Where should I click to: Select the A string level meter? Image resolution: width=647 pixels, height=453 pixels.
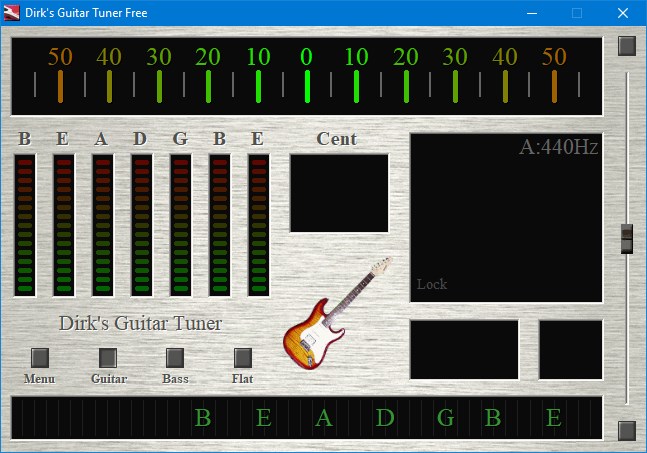pos(103,225)
